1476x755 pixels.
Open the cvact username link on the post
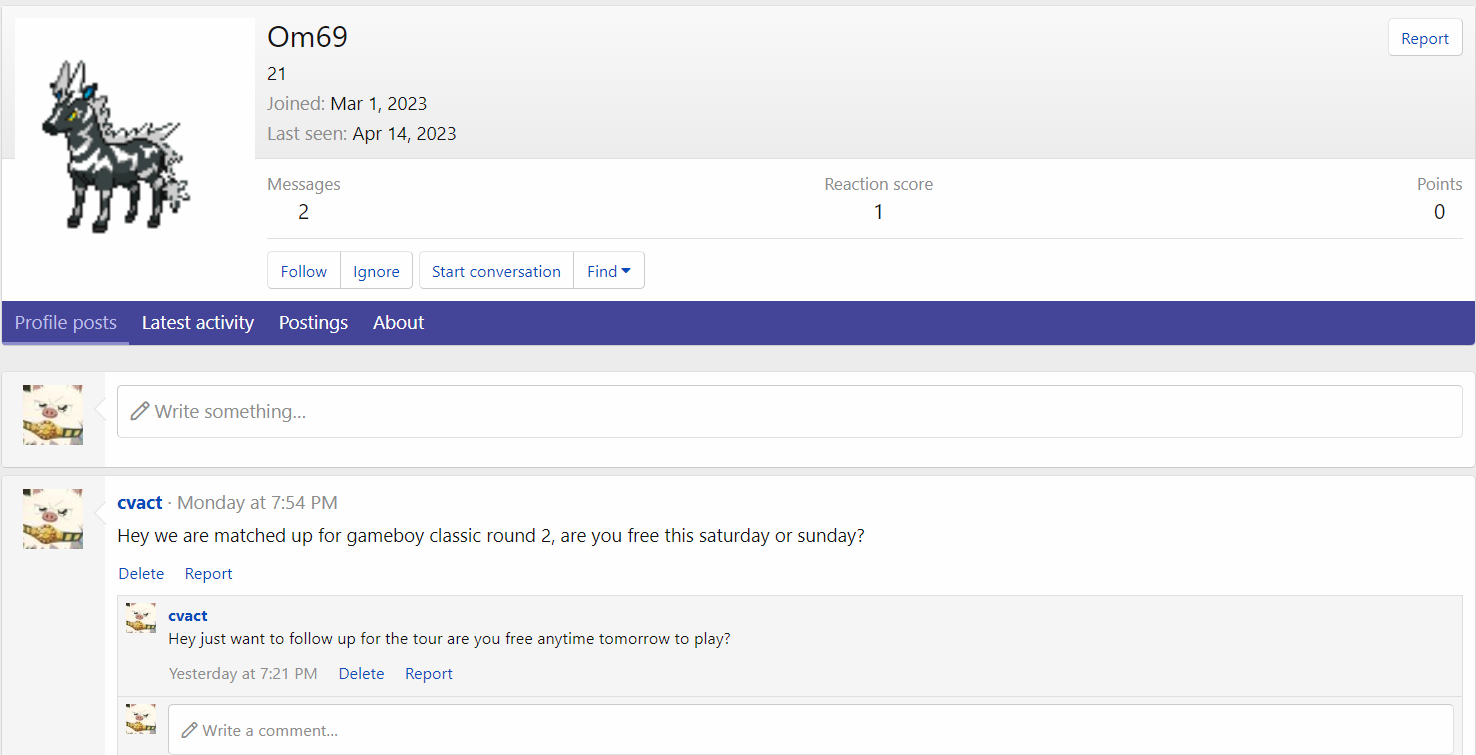click(139, 503)
